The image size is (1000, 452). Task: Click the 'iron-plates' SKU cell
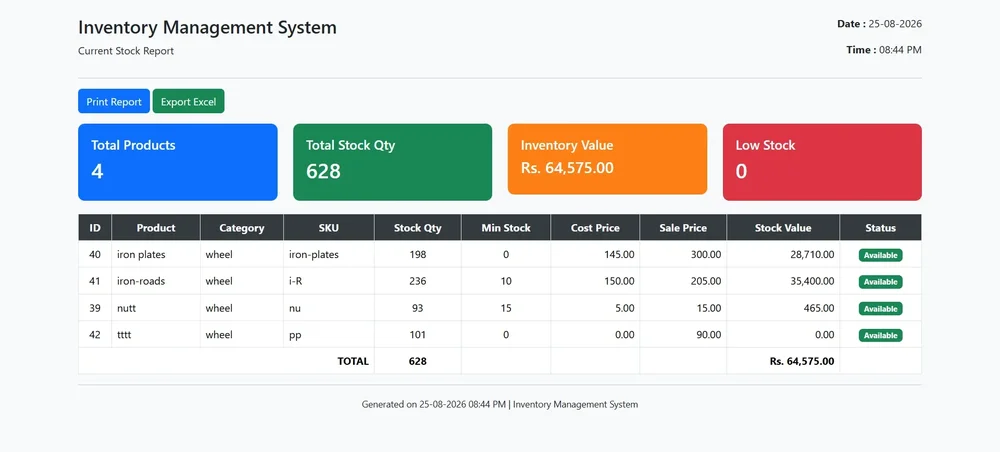click(329, 254)
